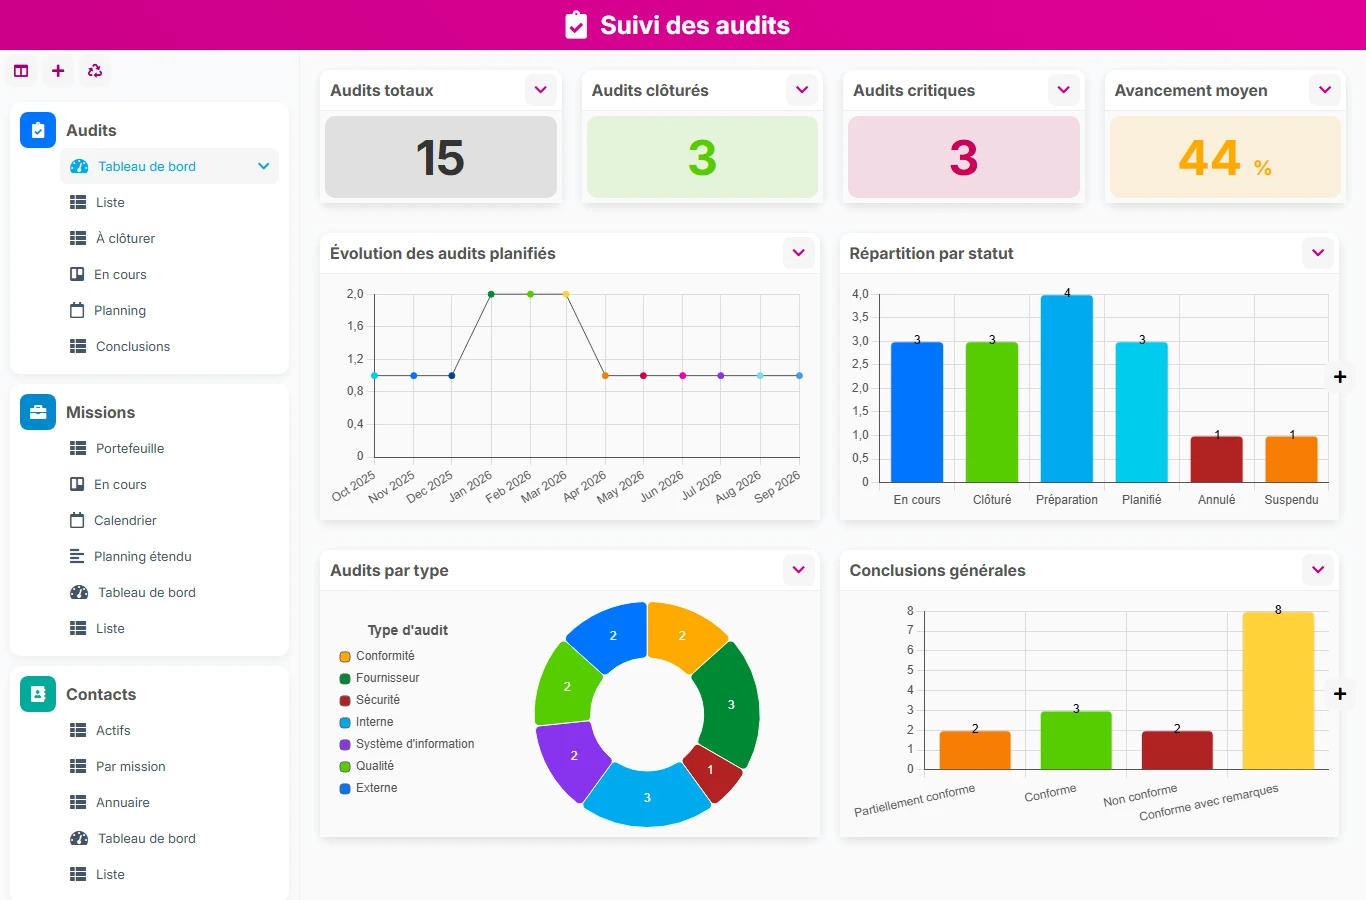Screen dimensions: 1366x900
Task: Open the Audits par type panel dropdown
Action: click(x=799, y=570)
